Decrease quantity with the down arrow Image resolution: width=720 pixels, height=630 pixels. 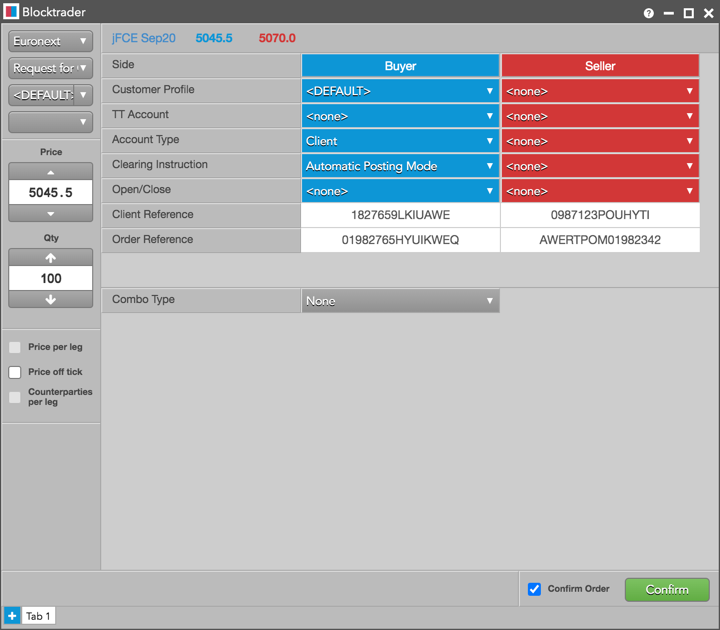pos(51,299)
